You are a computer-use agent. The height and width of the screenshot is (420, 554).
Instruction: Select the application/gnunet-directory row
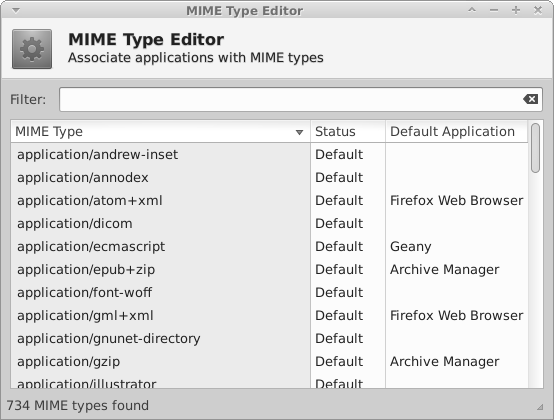pos(269,338)
